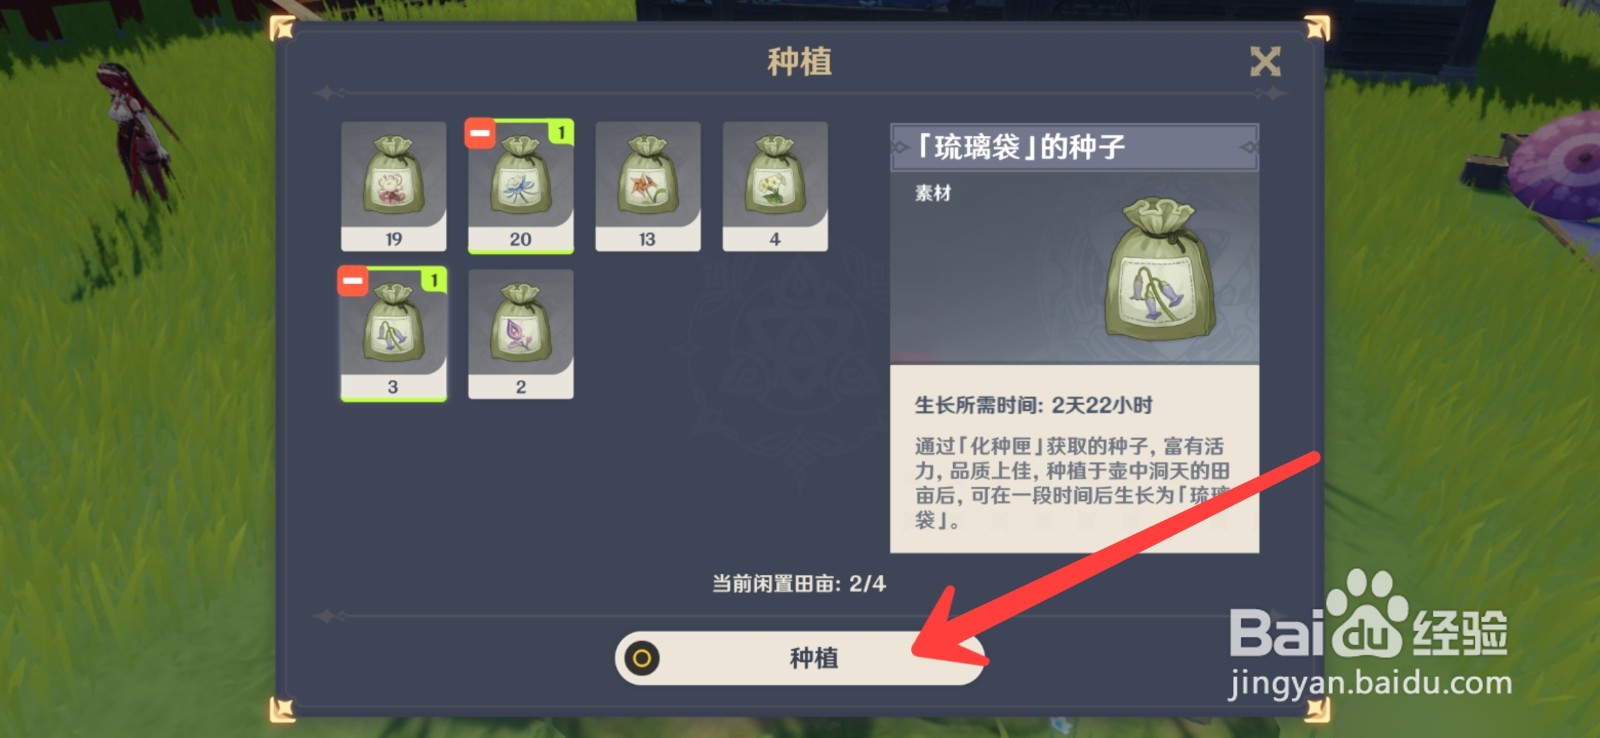Image resolution: width=1600 pixels, height=738 pixels.
Task: Click the large seed bag preview image
Action: click(1160, 269)
